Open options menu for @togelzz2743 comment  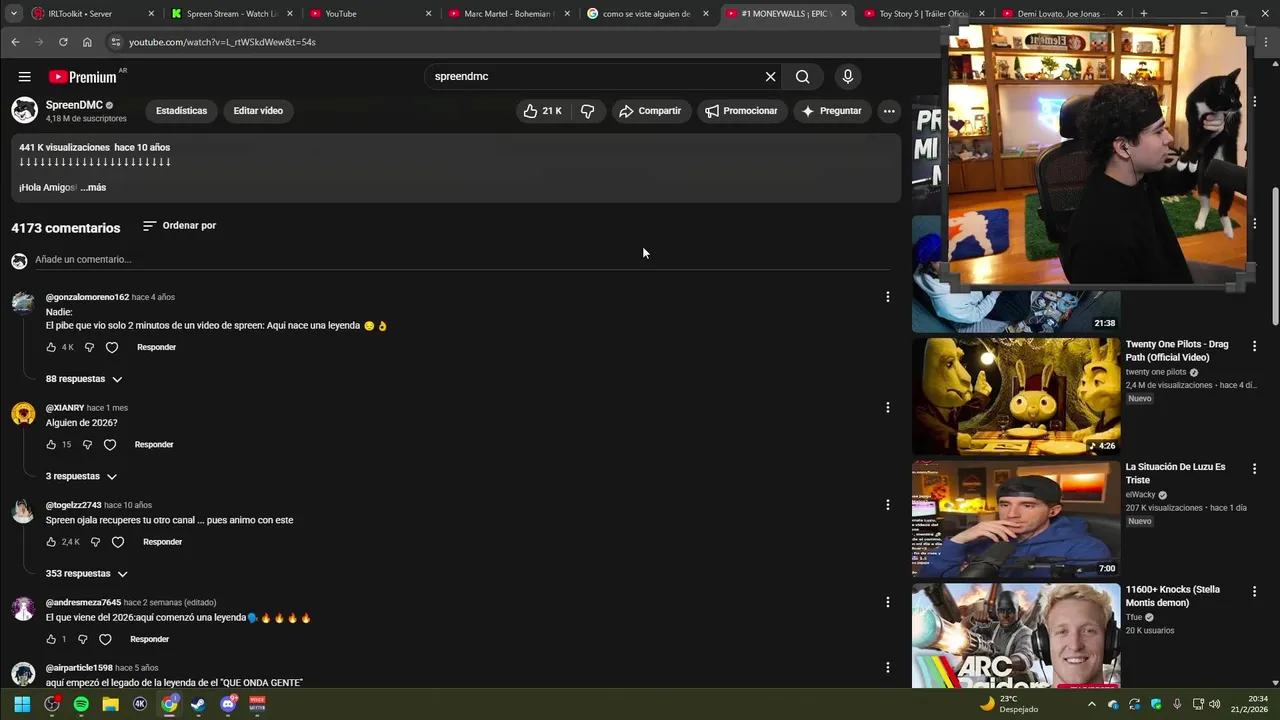887,505
